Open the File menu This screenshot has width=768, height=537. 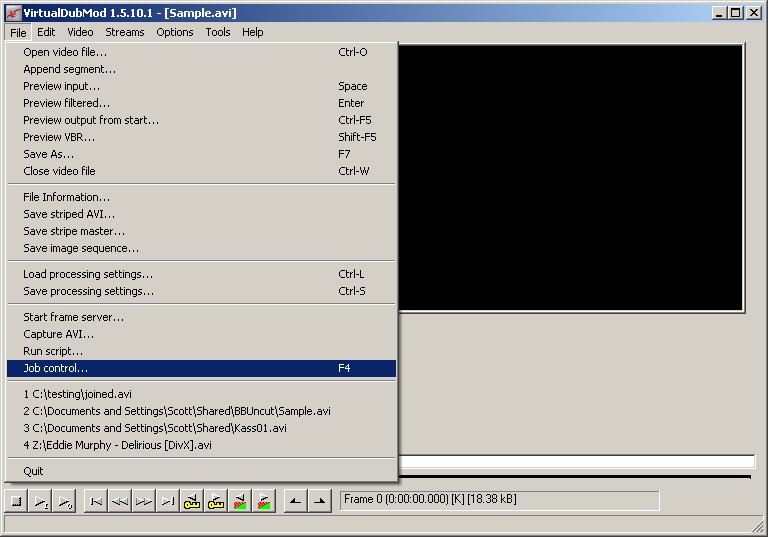pyautogui.click(x=18, y=32)
